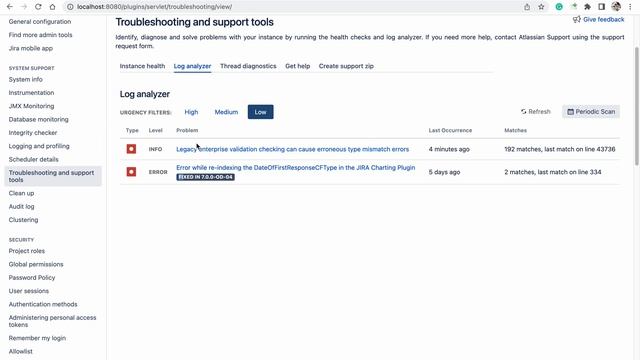Image resolution: width=640 pixels, height=360 pixels.
Task: Click the Matches column header
Action: (516, 130)
